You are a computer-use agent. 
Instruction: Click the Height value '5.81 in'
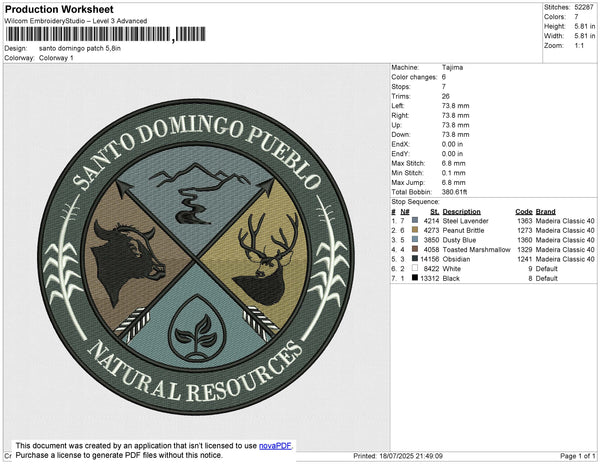(x=585, y=26)
